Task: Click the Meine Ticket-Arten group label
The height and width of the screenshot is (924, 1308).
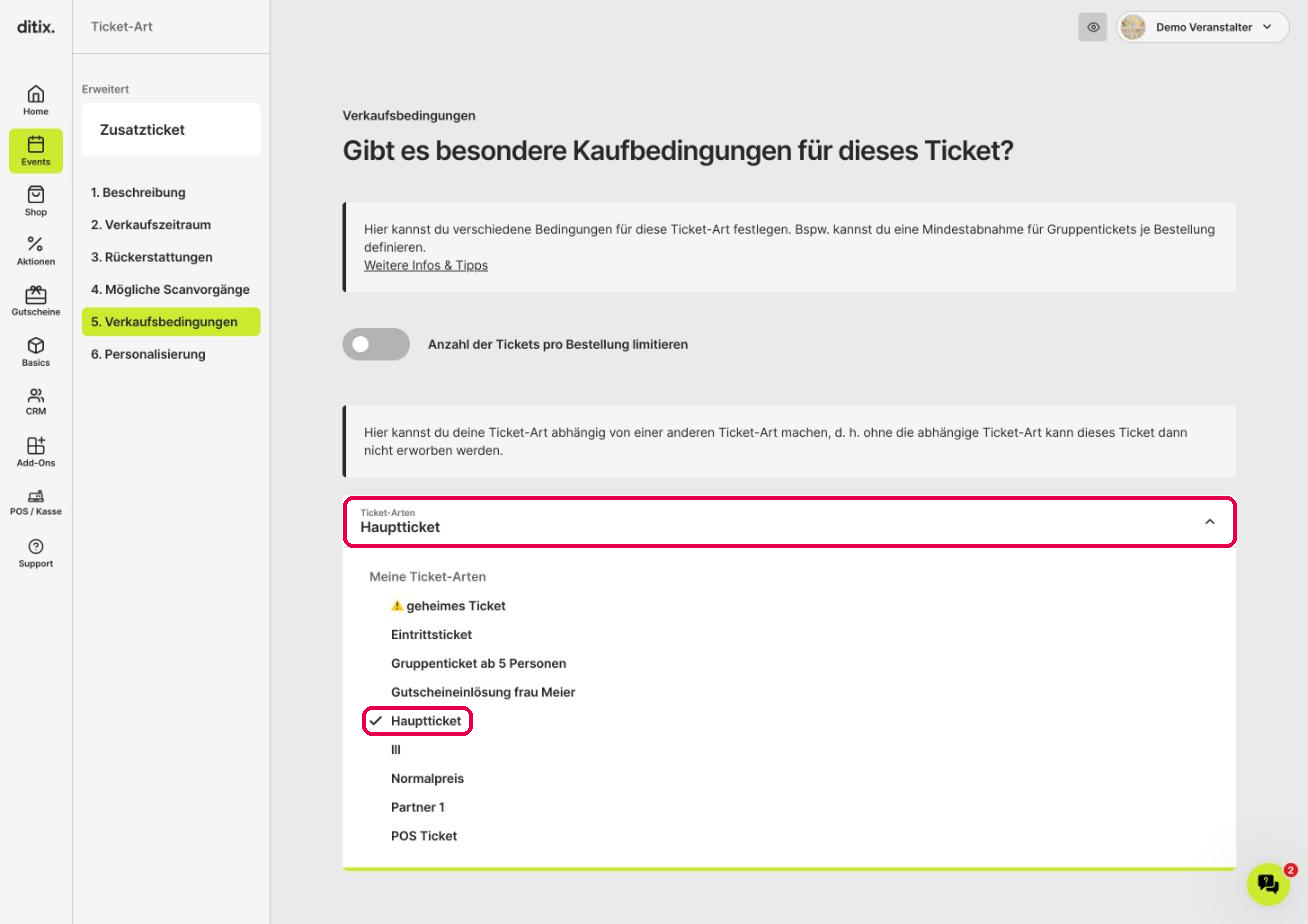Action: [428, 577]
